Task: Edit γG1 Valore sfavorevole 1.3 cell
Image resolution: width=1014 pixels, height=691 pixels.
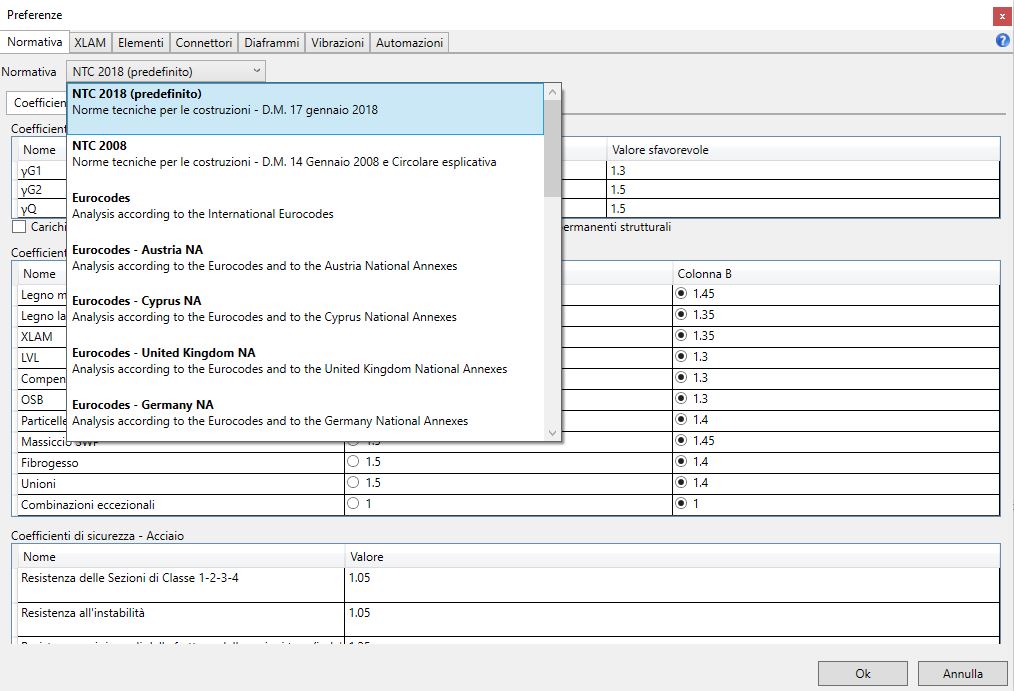Action: [x=803, y=171]
